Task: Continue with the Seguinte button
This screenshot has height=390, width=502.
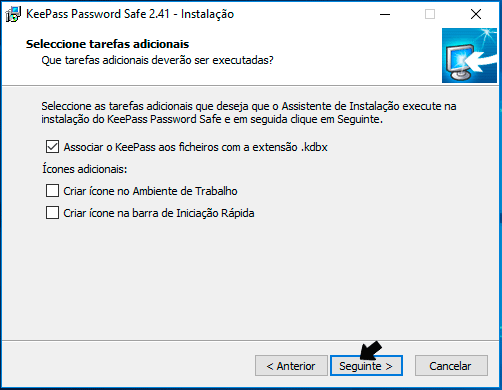Action: tap(366, 366)
